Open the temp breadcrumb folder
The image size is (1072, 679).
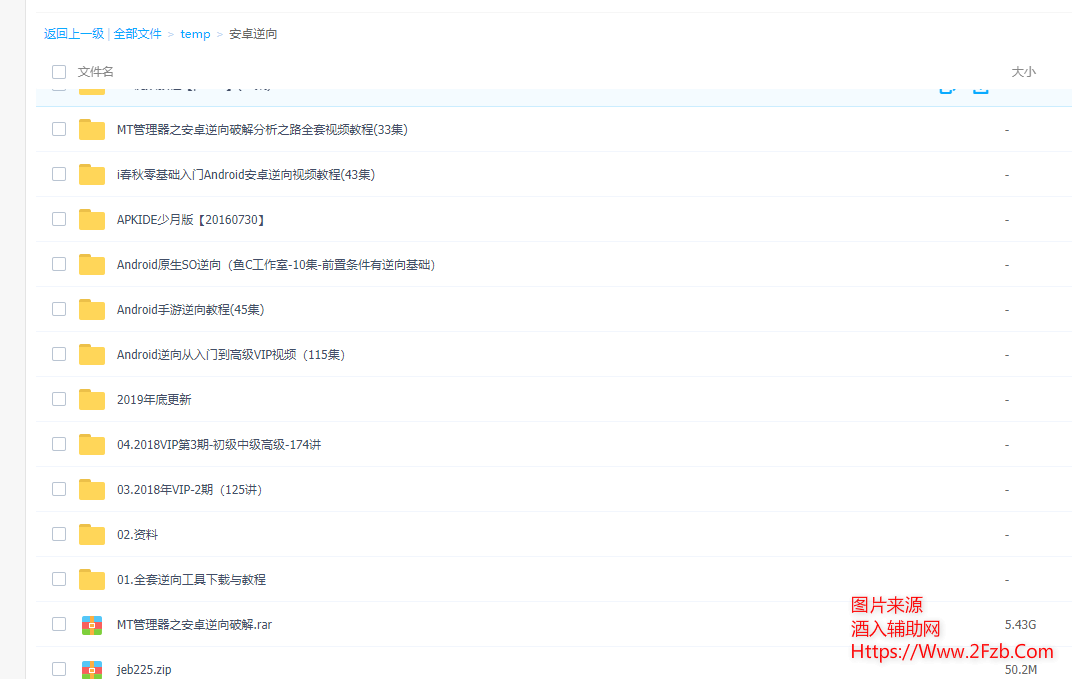[x=195, y=34]
